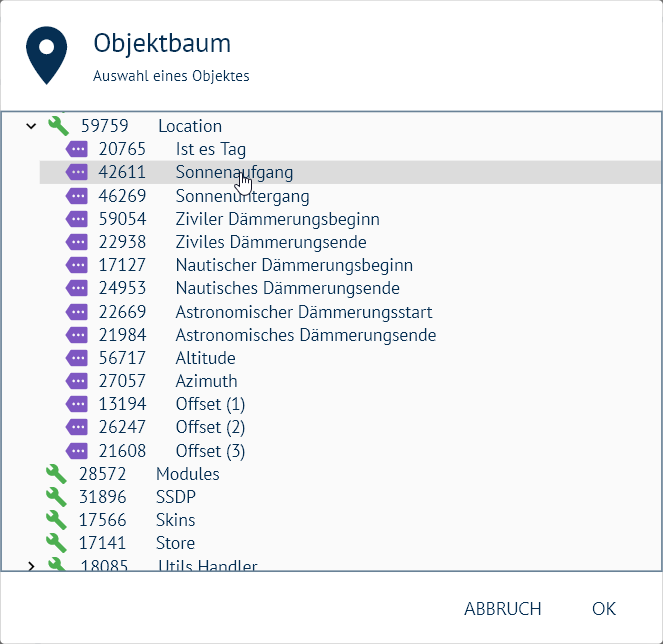Select Nautischer Dämmerungsbeginn row
This screenshot has height=644, width=663.
tap(294, 265)
